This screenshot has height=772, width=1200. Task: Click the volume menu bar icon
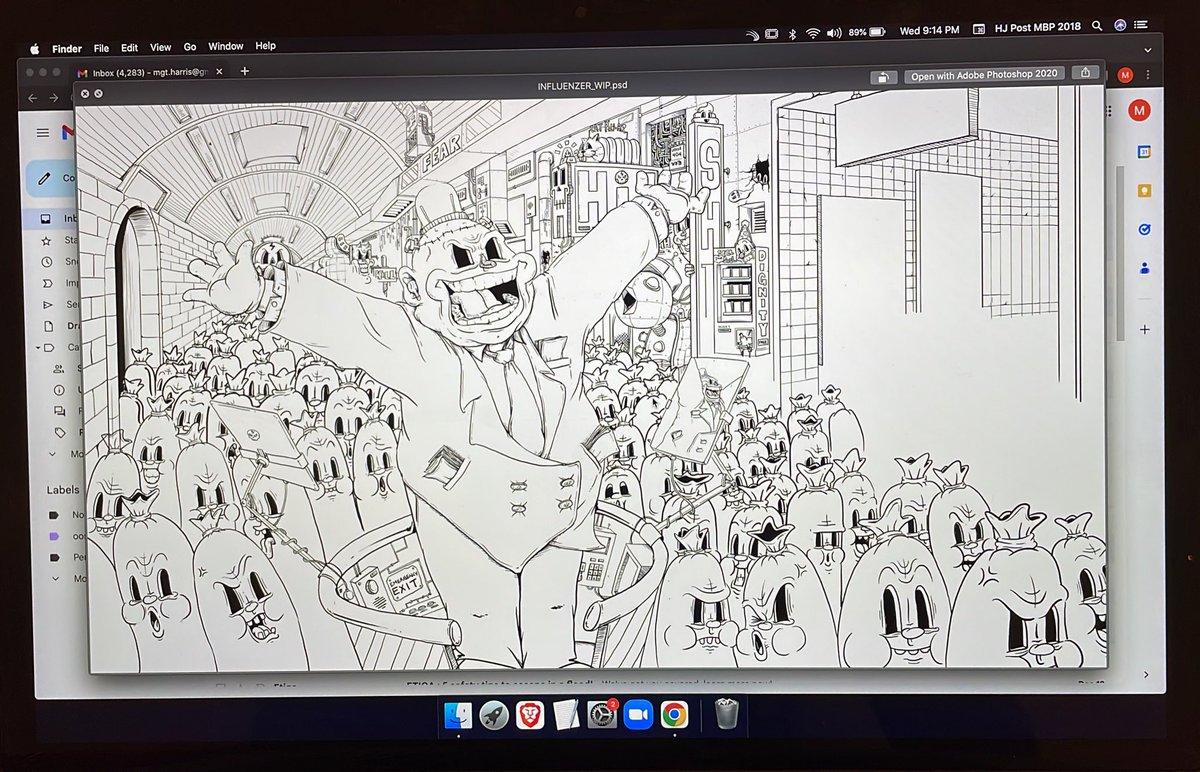[834, 32]
